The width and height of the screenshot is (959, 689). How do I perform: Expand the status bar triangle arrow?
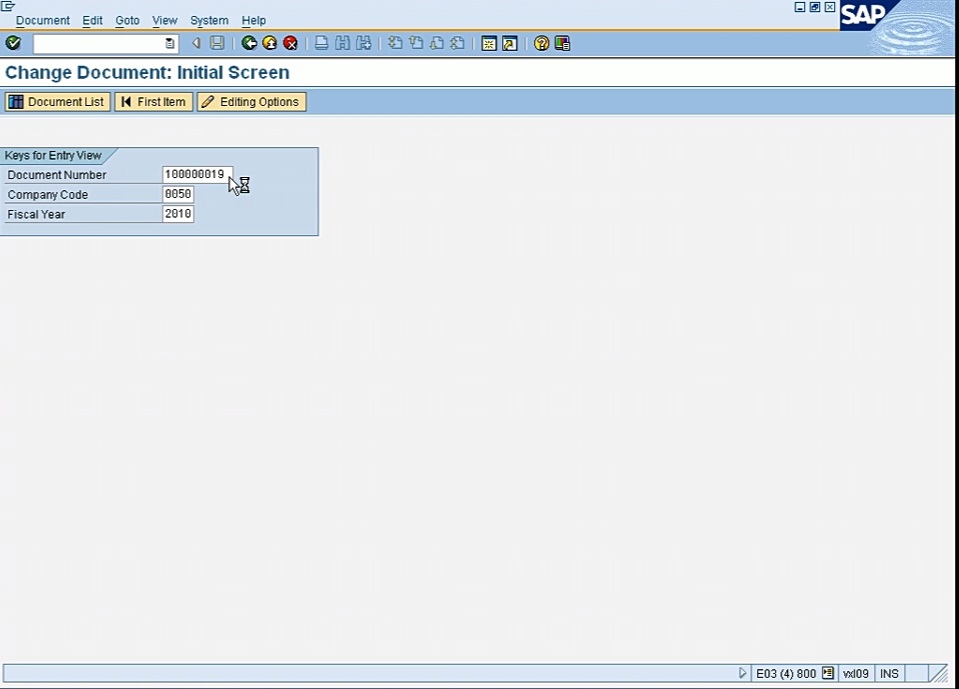(x=742, y=673)
